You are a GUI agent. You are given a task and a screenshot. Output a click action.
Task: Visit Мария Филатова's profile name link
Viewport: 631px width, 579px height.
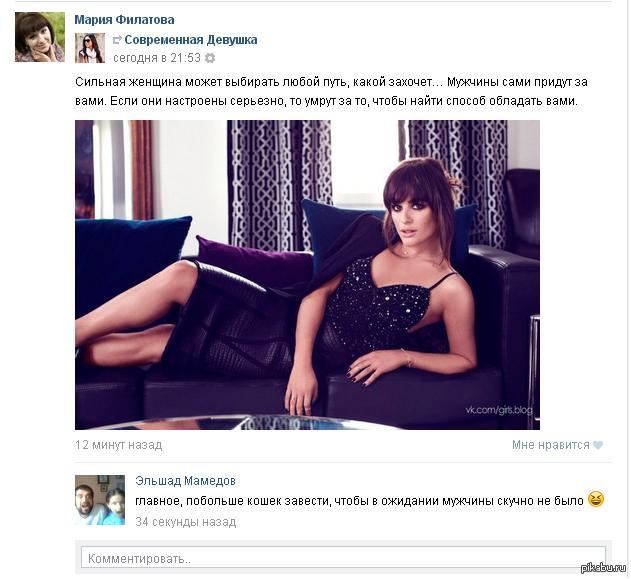point(124,20)
